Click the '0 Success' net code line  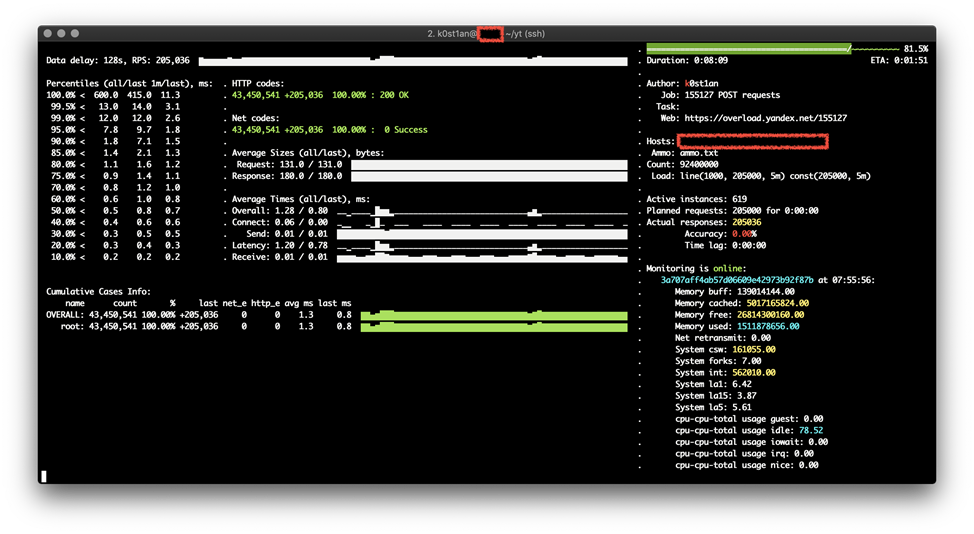(329, 130)
